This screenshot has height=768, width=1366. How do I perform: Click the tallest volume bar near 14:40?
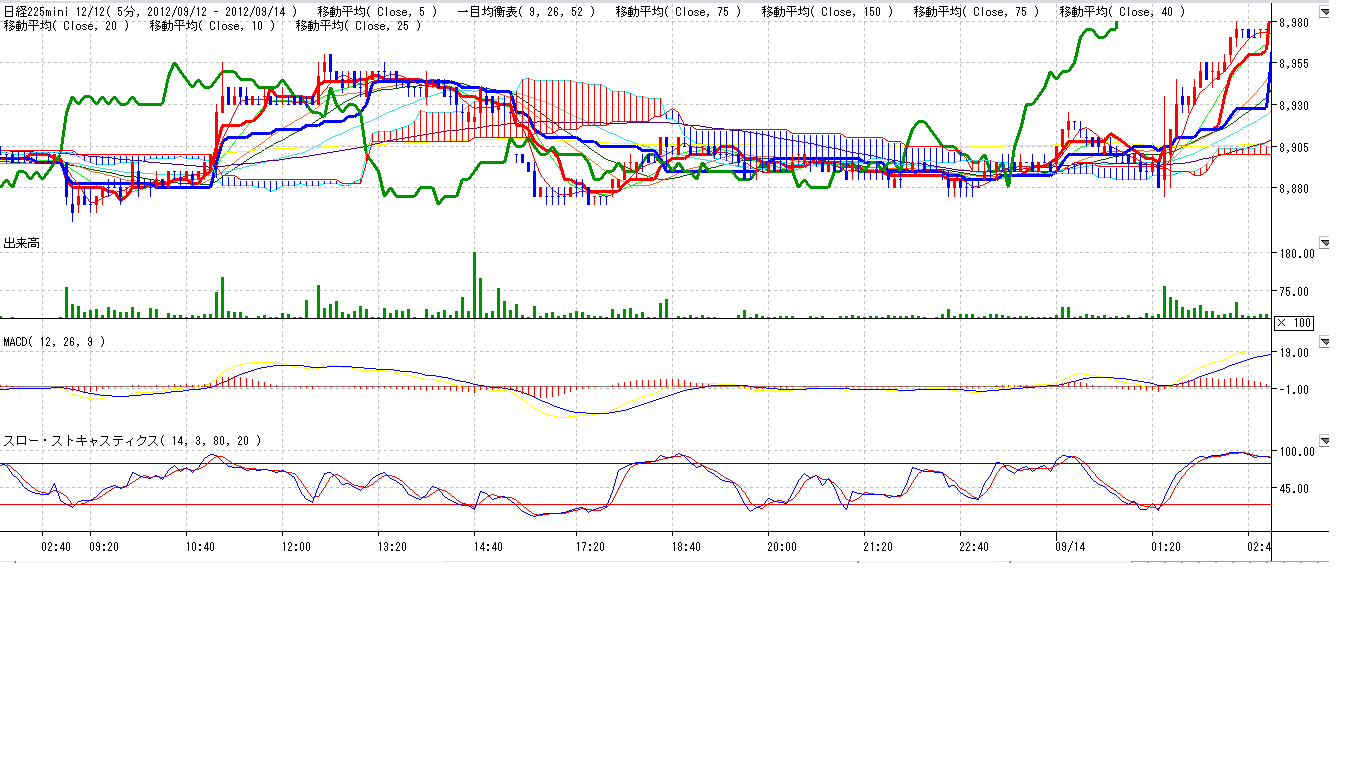tap(474, 285)
